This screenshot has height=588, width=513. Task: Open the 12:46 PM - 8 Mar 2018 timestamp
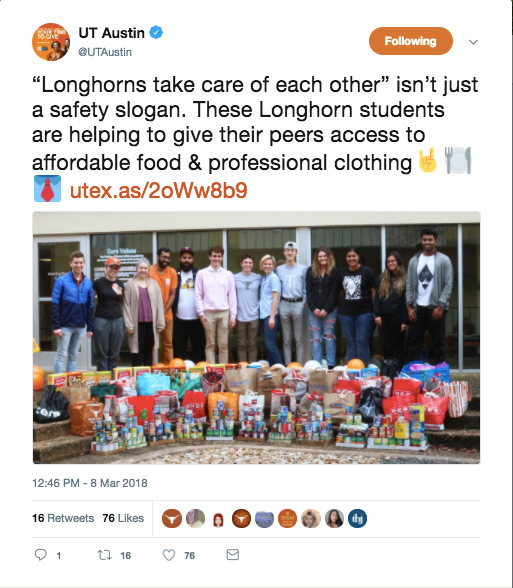[90, 483]
